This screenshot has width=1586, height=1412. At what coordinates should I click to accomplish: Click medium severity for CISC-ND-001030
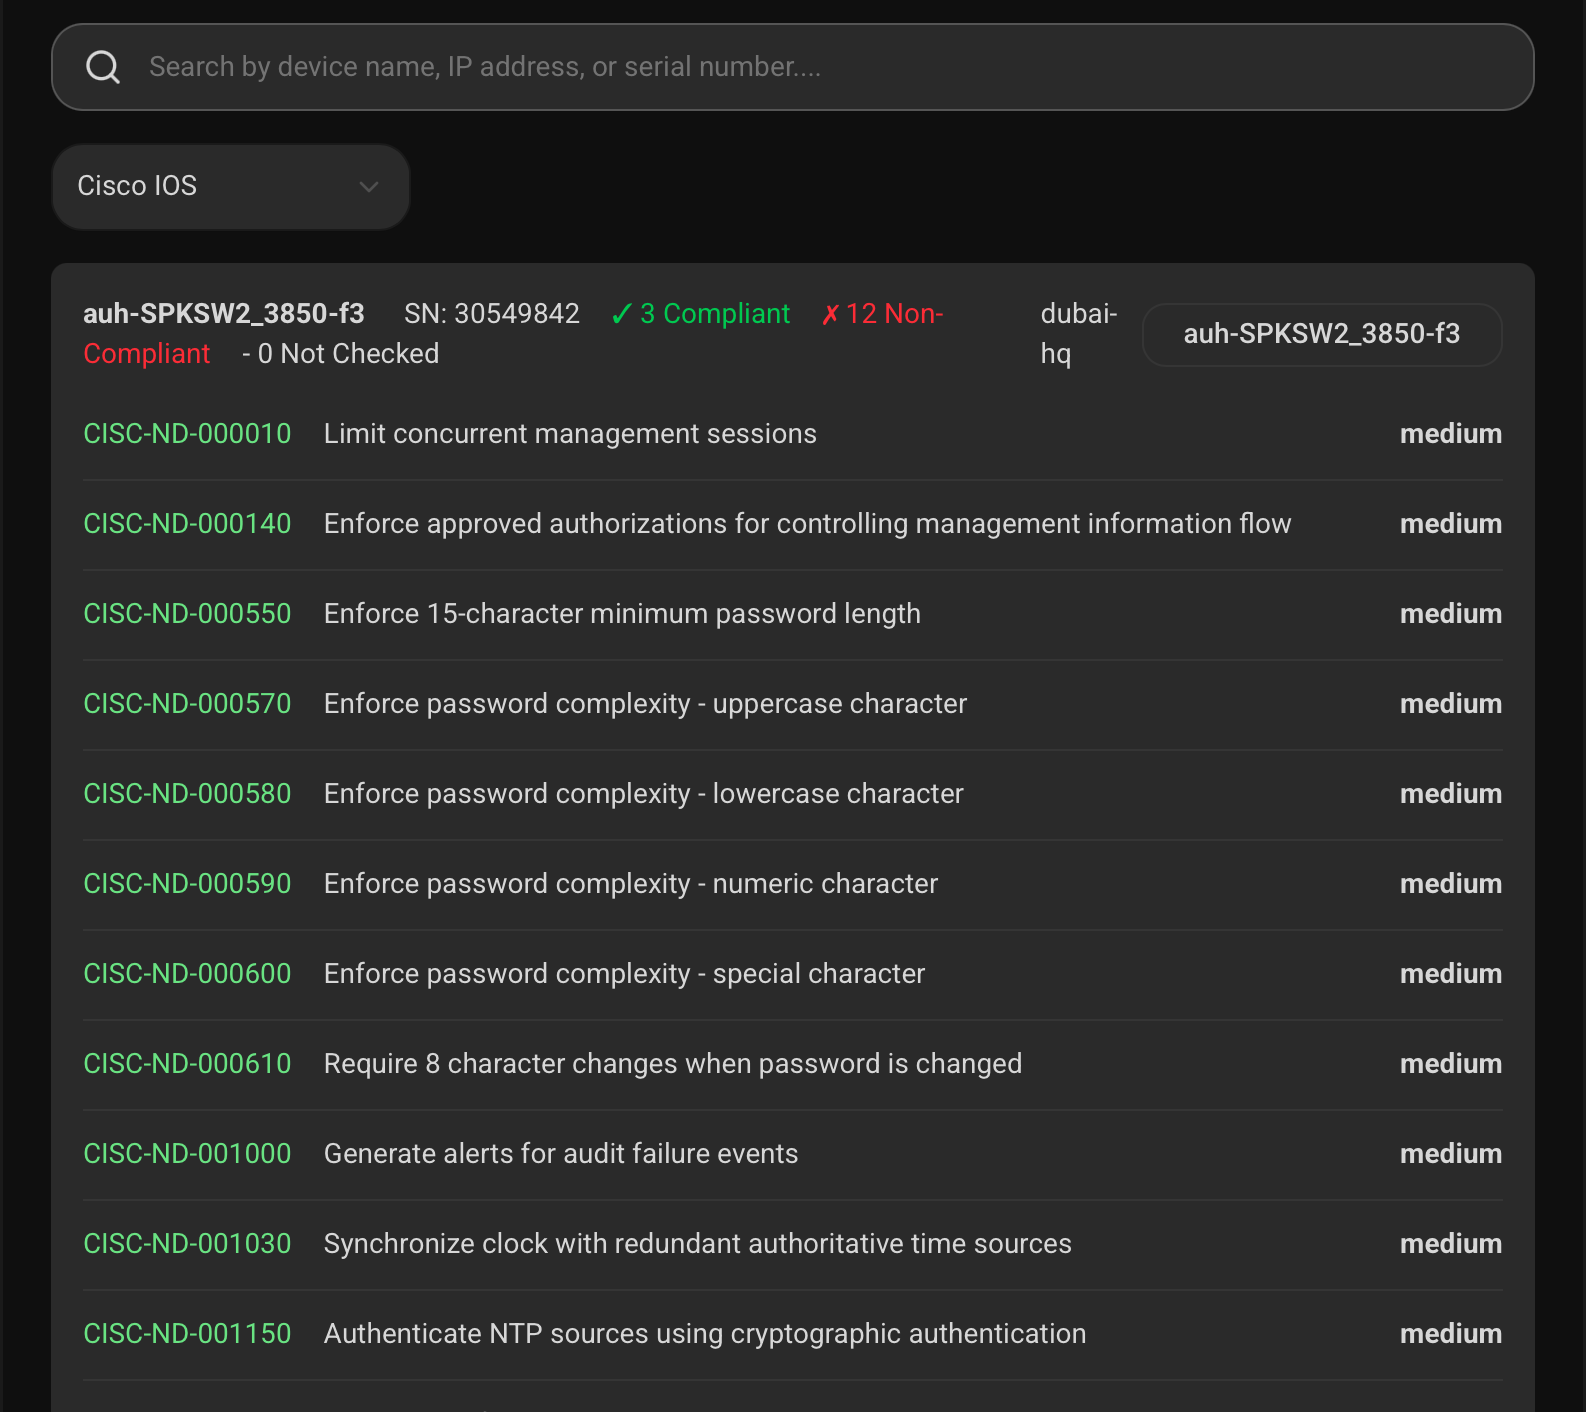coord(1451,1244)
